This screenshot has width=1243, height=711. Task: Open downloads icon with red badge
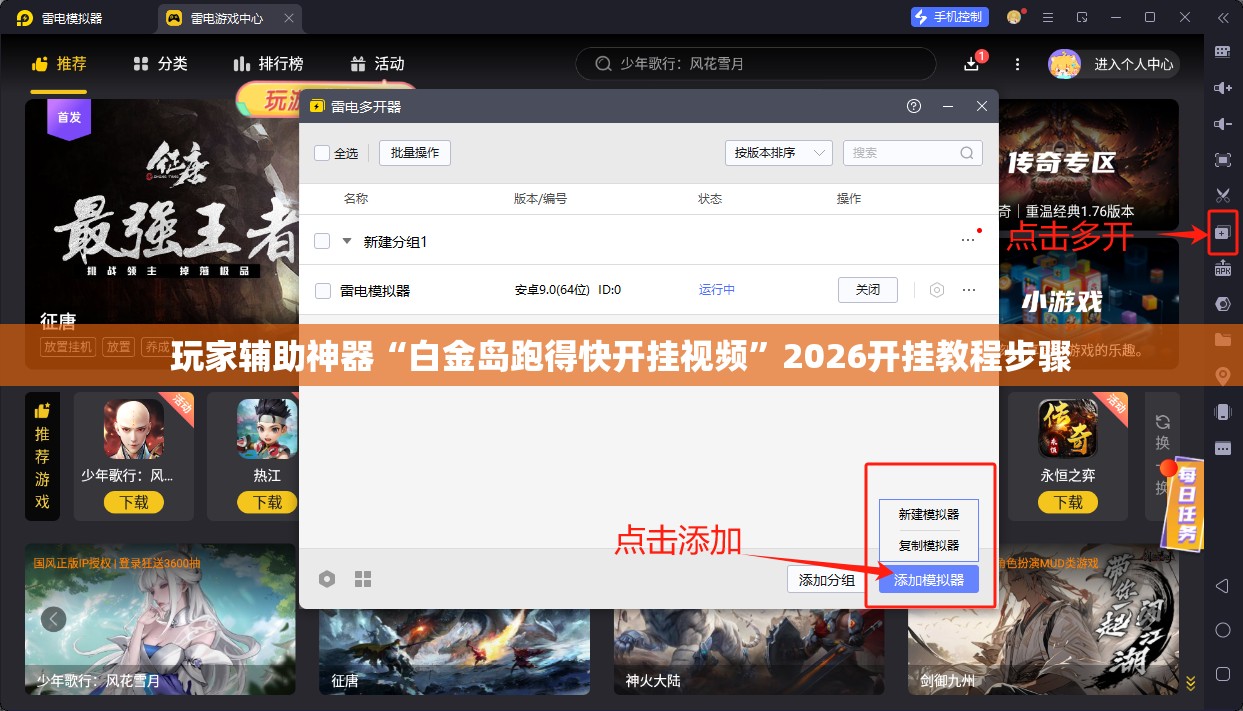pyautogui.click(x=972, y=64)
